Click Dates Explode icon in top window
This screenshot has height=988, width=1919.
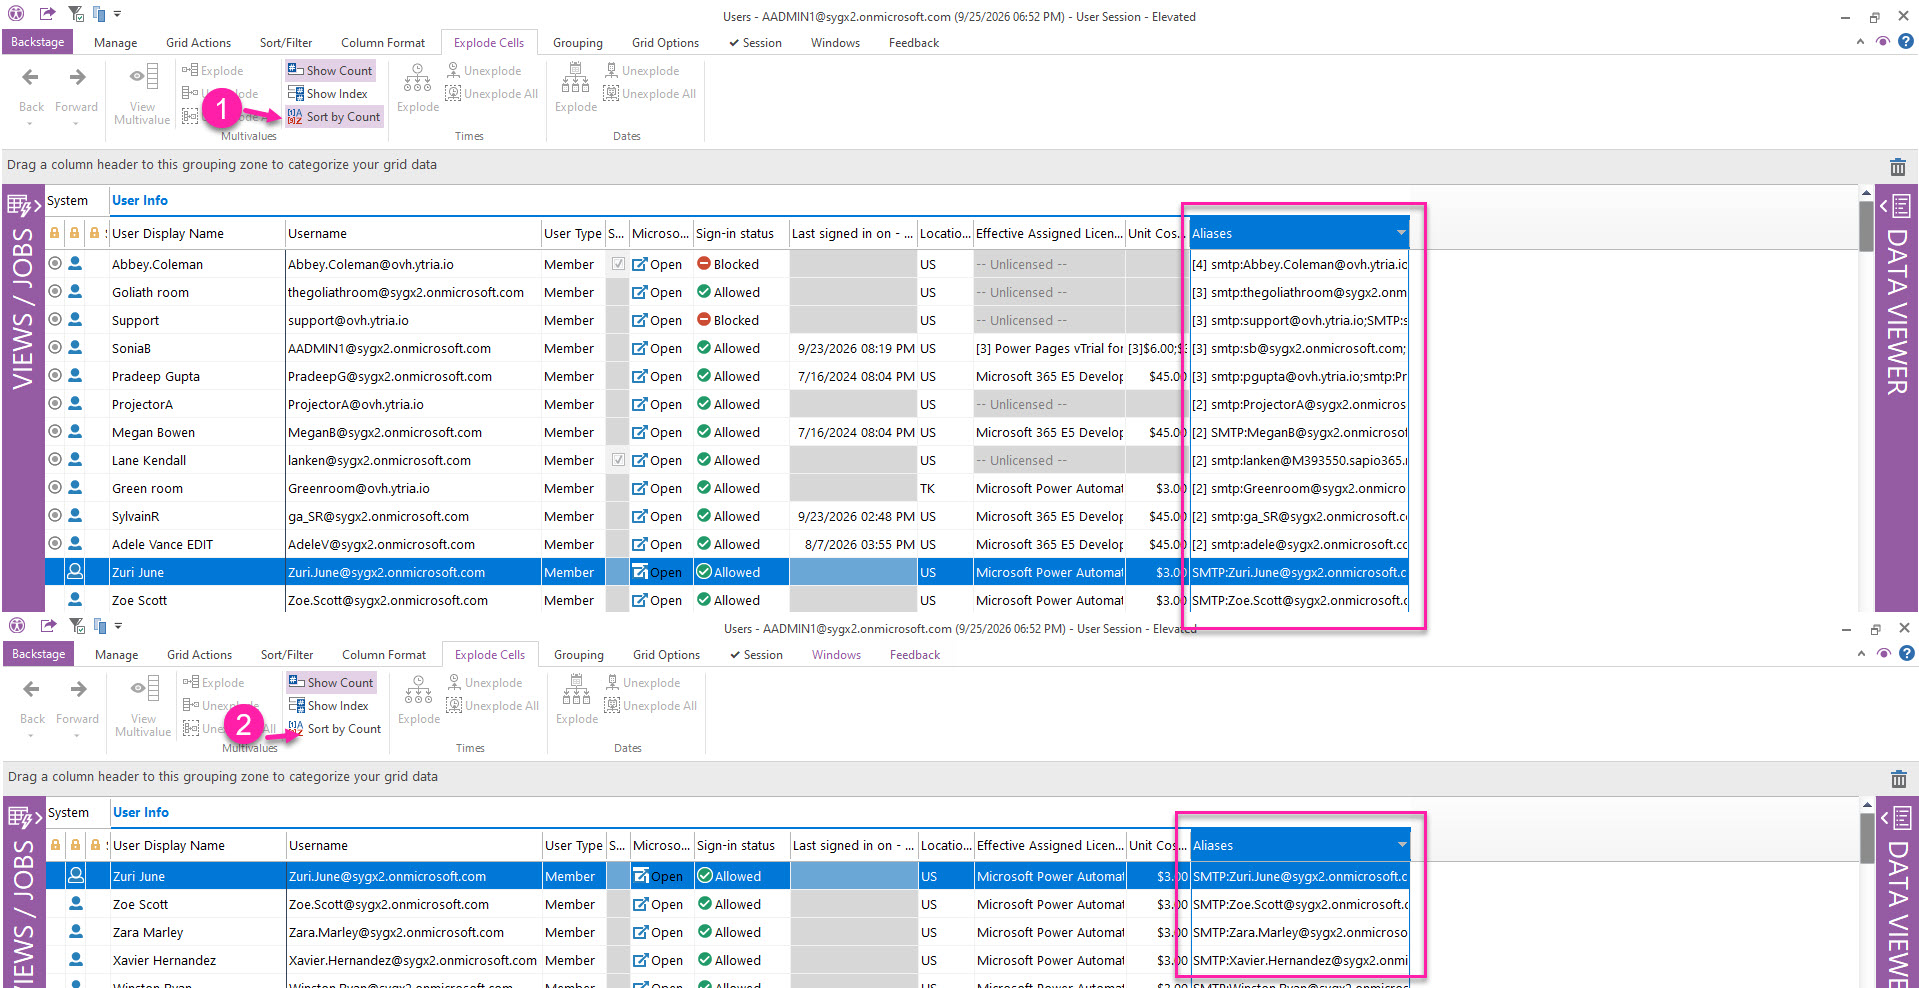(575, 79)
